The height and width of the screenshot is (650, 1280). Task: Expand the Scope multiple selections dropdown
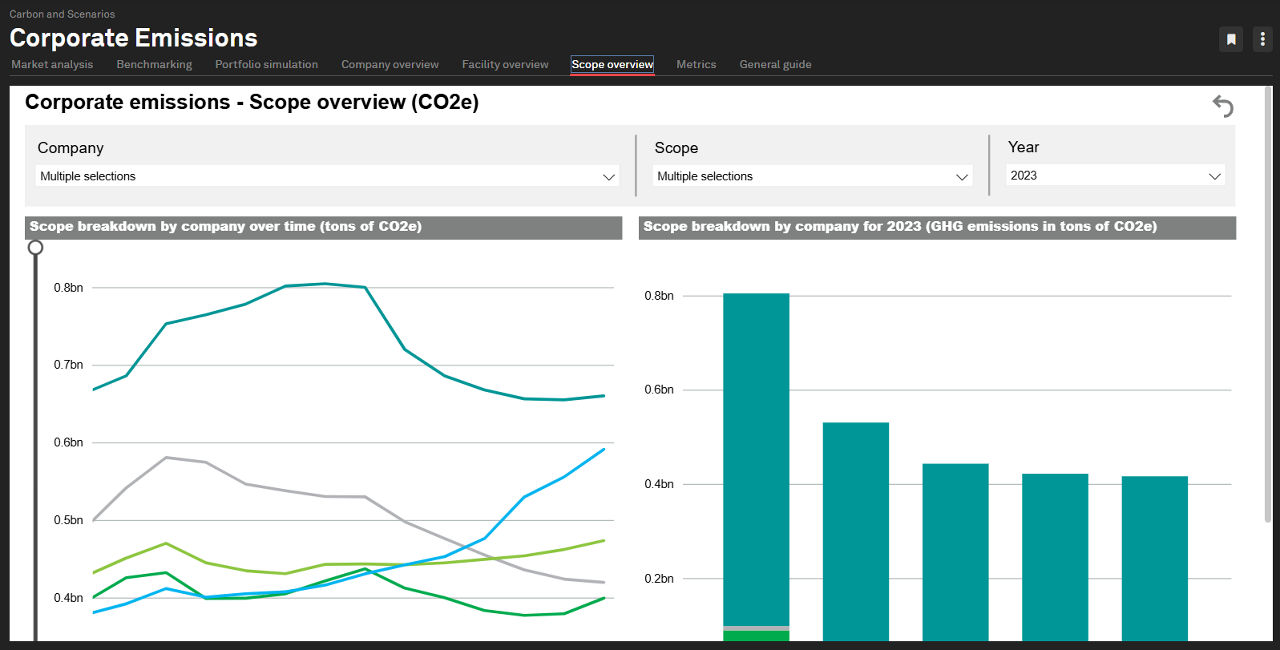pyautogui.click(x=812, y=176)
